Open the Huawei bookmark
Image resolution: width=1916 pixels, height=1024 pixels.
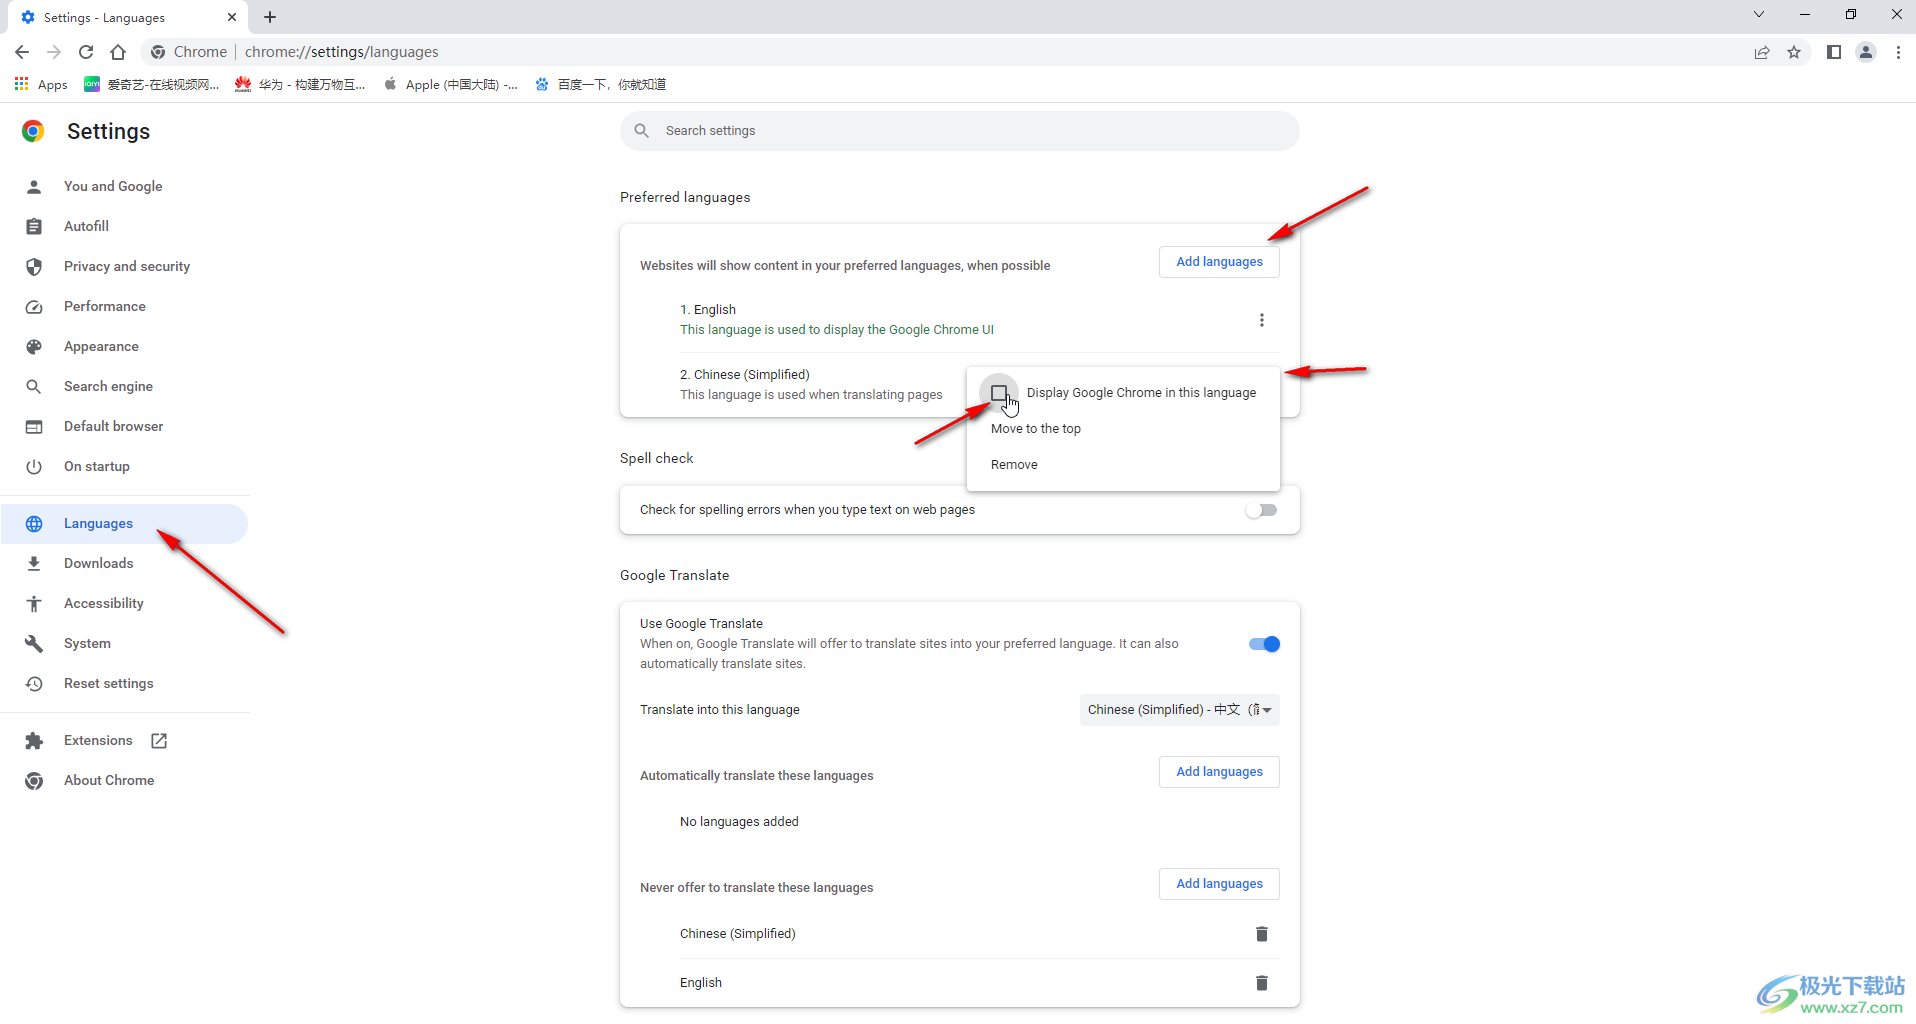300,85
